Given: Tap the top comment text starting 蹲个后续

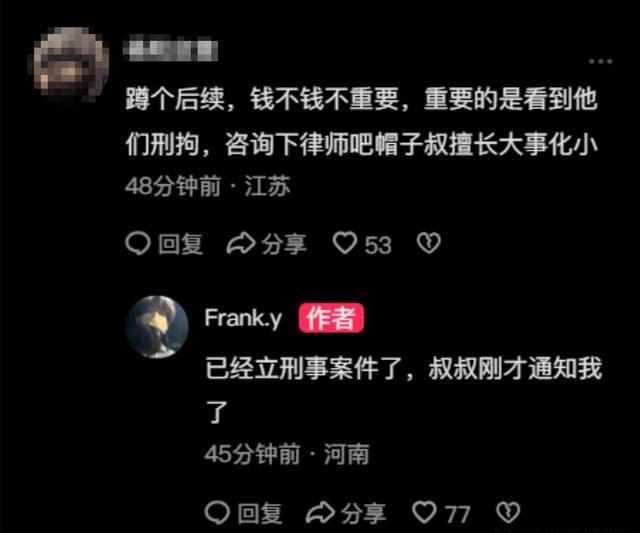Looking at the screenshot, I should [362, 122].
